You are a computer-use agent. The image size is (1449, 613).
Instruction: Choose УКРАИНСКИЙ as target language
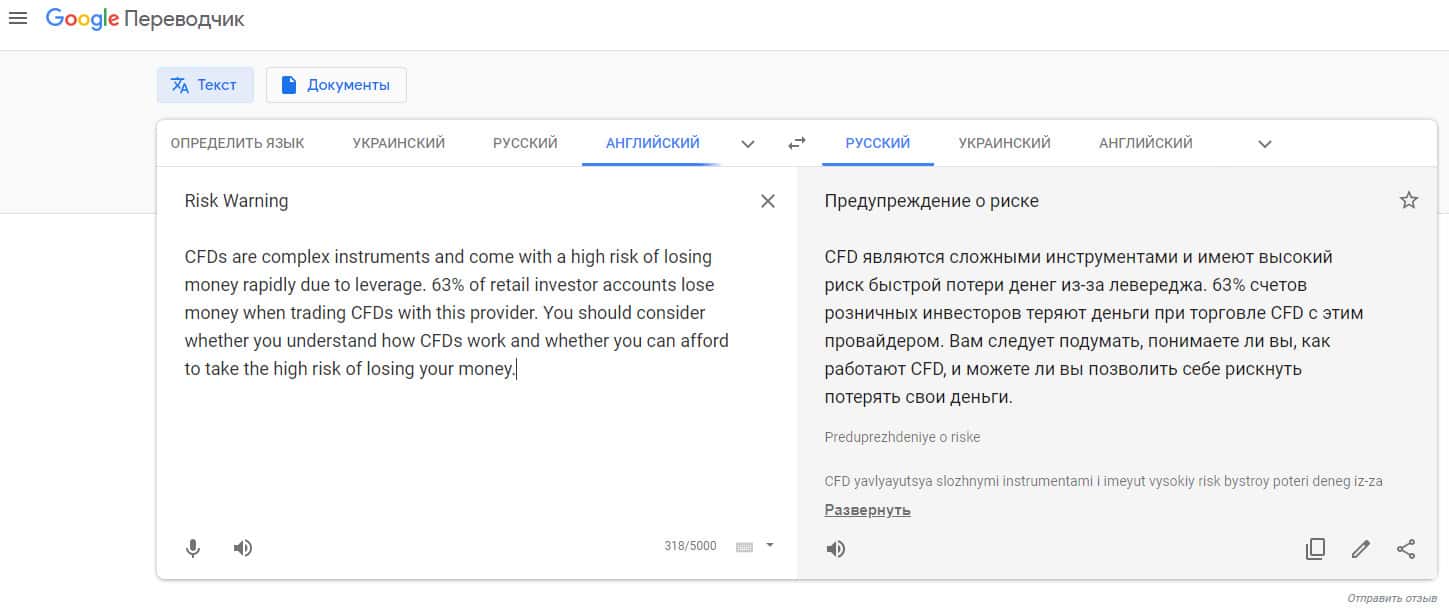point(1004,143)
